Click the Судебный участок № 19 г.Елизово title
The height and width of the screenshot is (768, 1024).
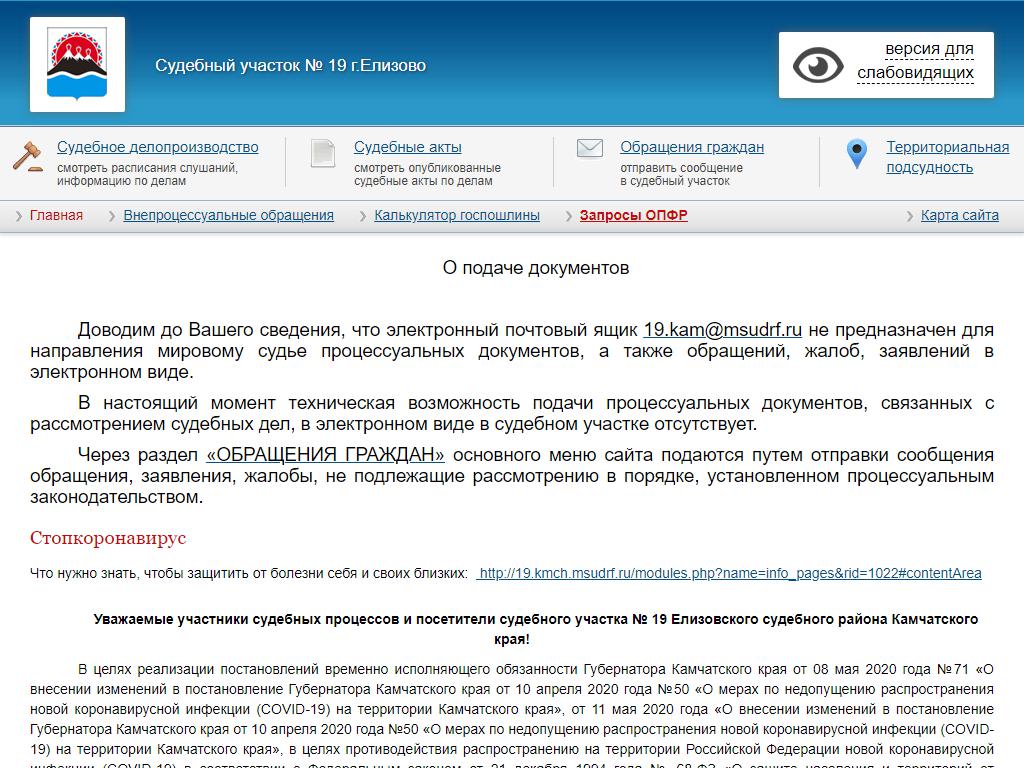pos(290,65)
